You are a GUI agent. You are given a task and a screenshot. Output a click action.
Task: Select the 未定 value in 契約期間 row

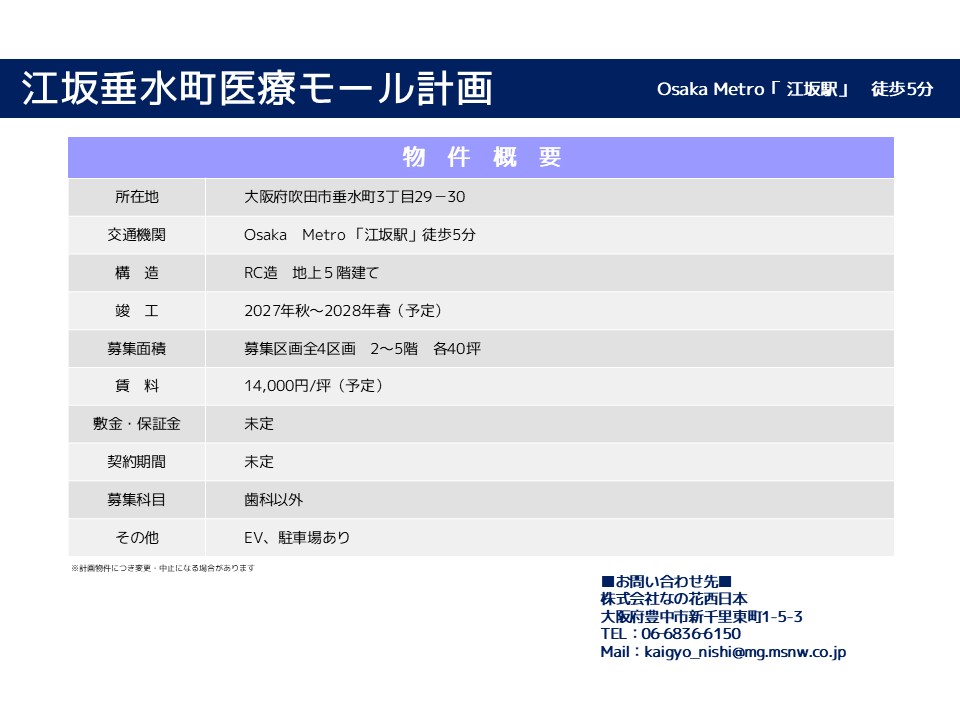click(x=259, y=462)
